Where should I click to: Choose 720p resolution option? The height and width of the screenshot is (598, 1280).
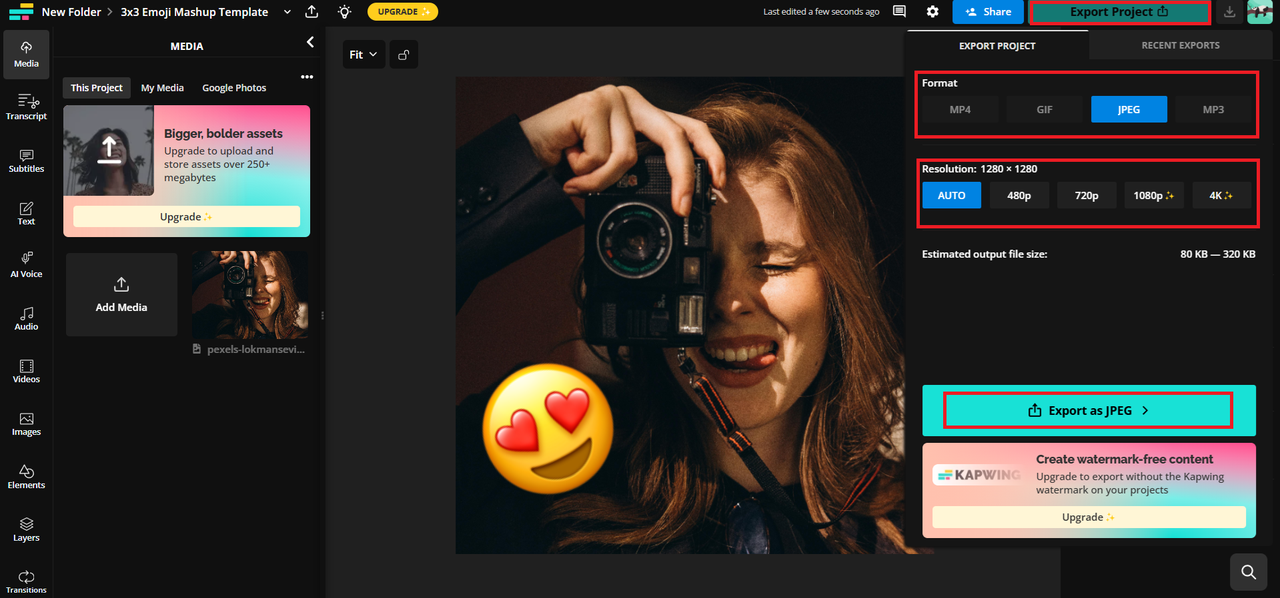[x=1086, y=195]
